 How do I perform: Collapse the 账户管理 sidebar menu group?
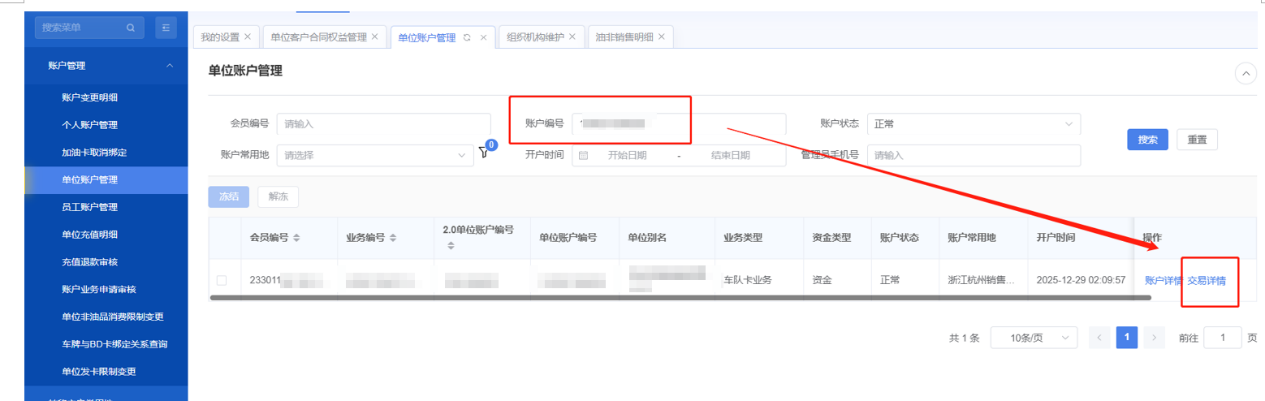(169, 66)
